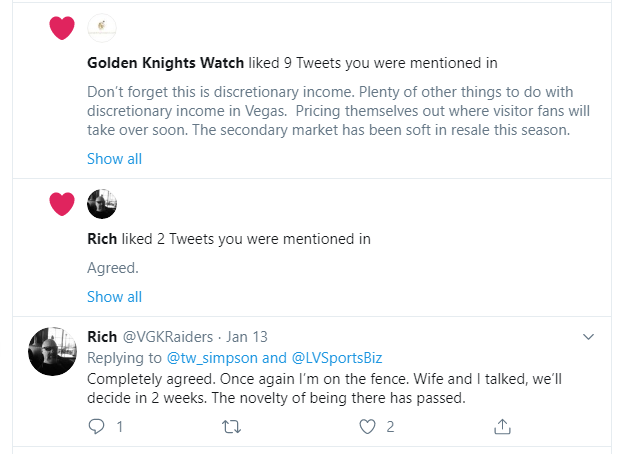Expand Show all under Golden Knights notification
This screenshot has height=454, width=623.
(114, 159)
